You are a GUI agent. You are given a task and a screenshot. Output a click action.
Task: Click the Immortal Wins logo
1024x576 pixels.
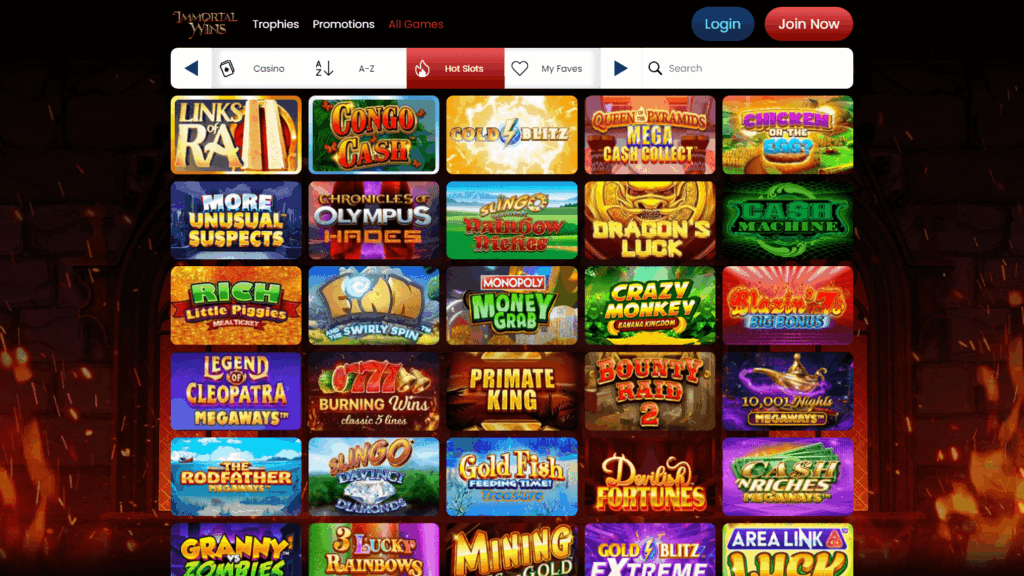(x=205, y=24)
